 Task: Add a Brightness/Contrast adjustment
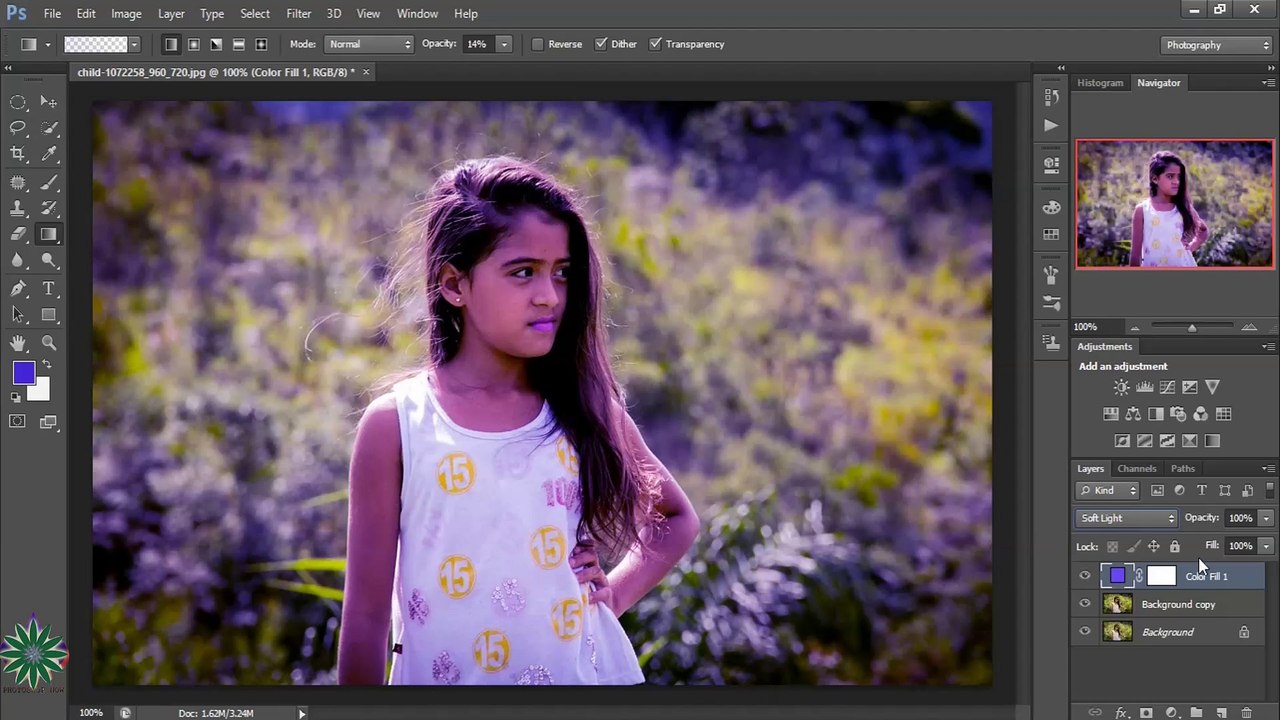point(1122,387)
